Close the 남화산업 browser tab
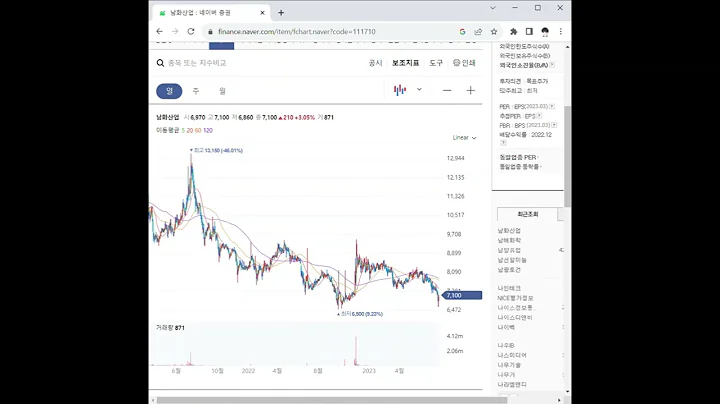 coord(263,13)
